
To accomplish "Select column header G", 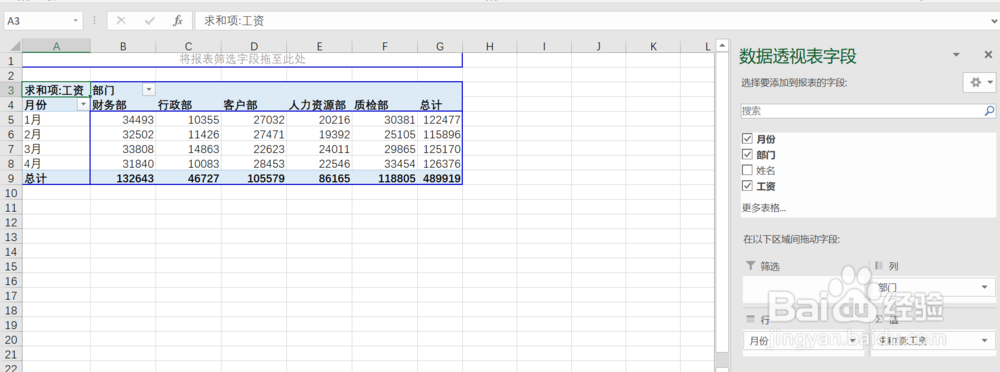I will click(440, 46).
